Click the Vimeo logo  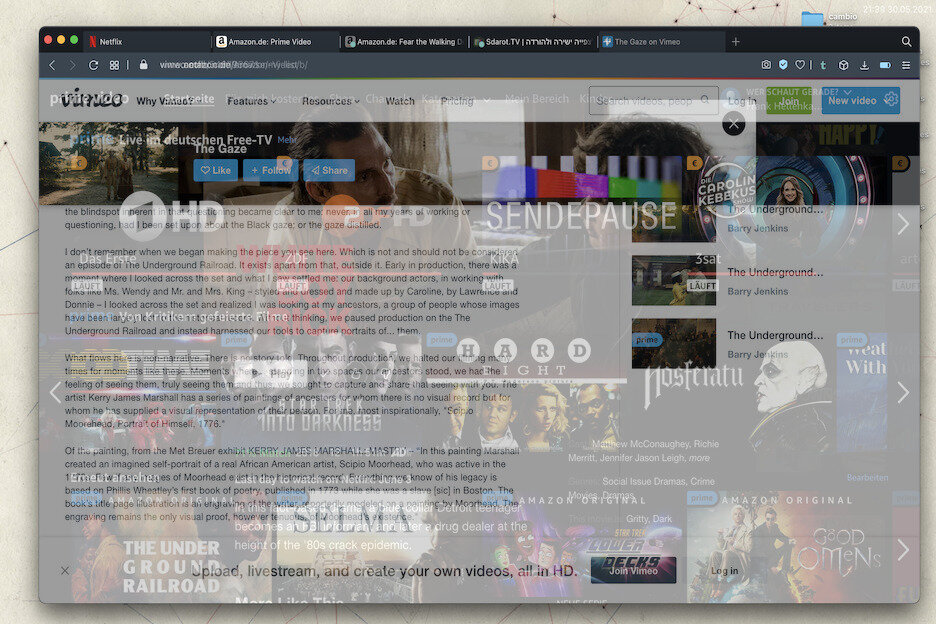tap(91, 98)
